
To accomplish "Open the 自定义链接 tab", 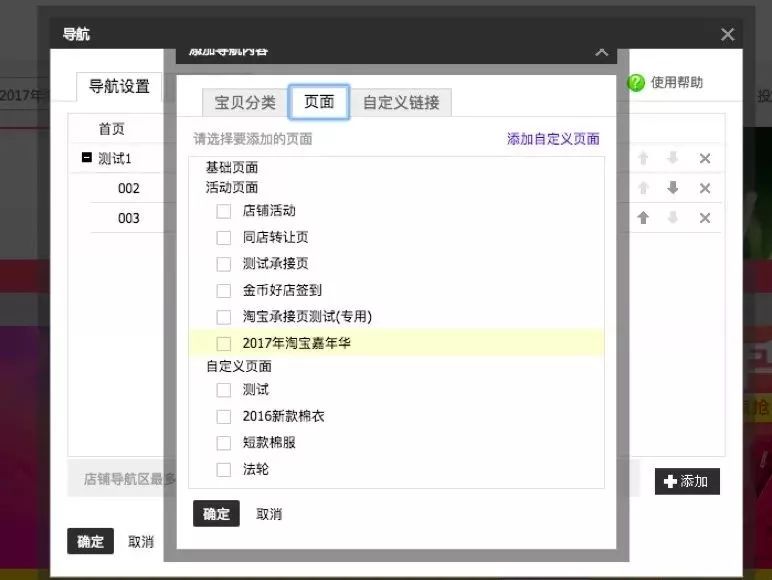I will (x=401, y=102).
